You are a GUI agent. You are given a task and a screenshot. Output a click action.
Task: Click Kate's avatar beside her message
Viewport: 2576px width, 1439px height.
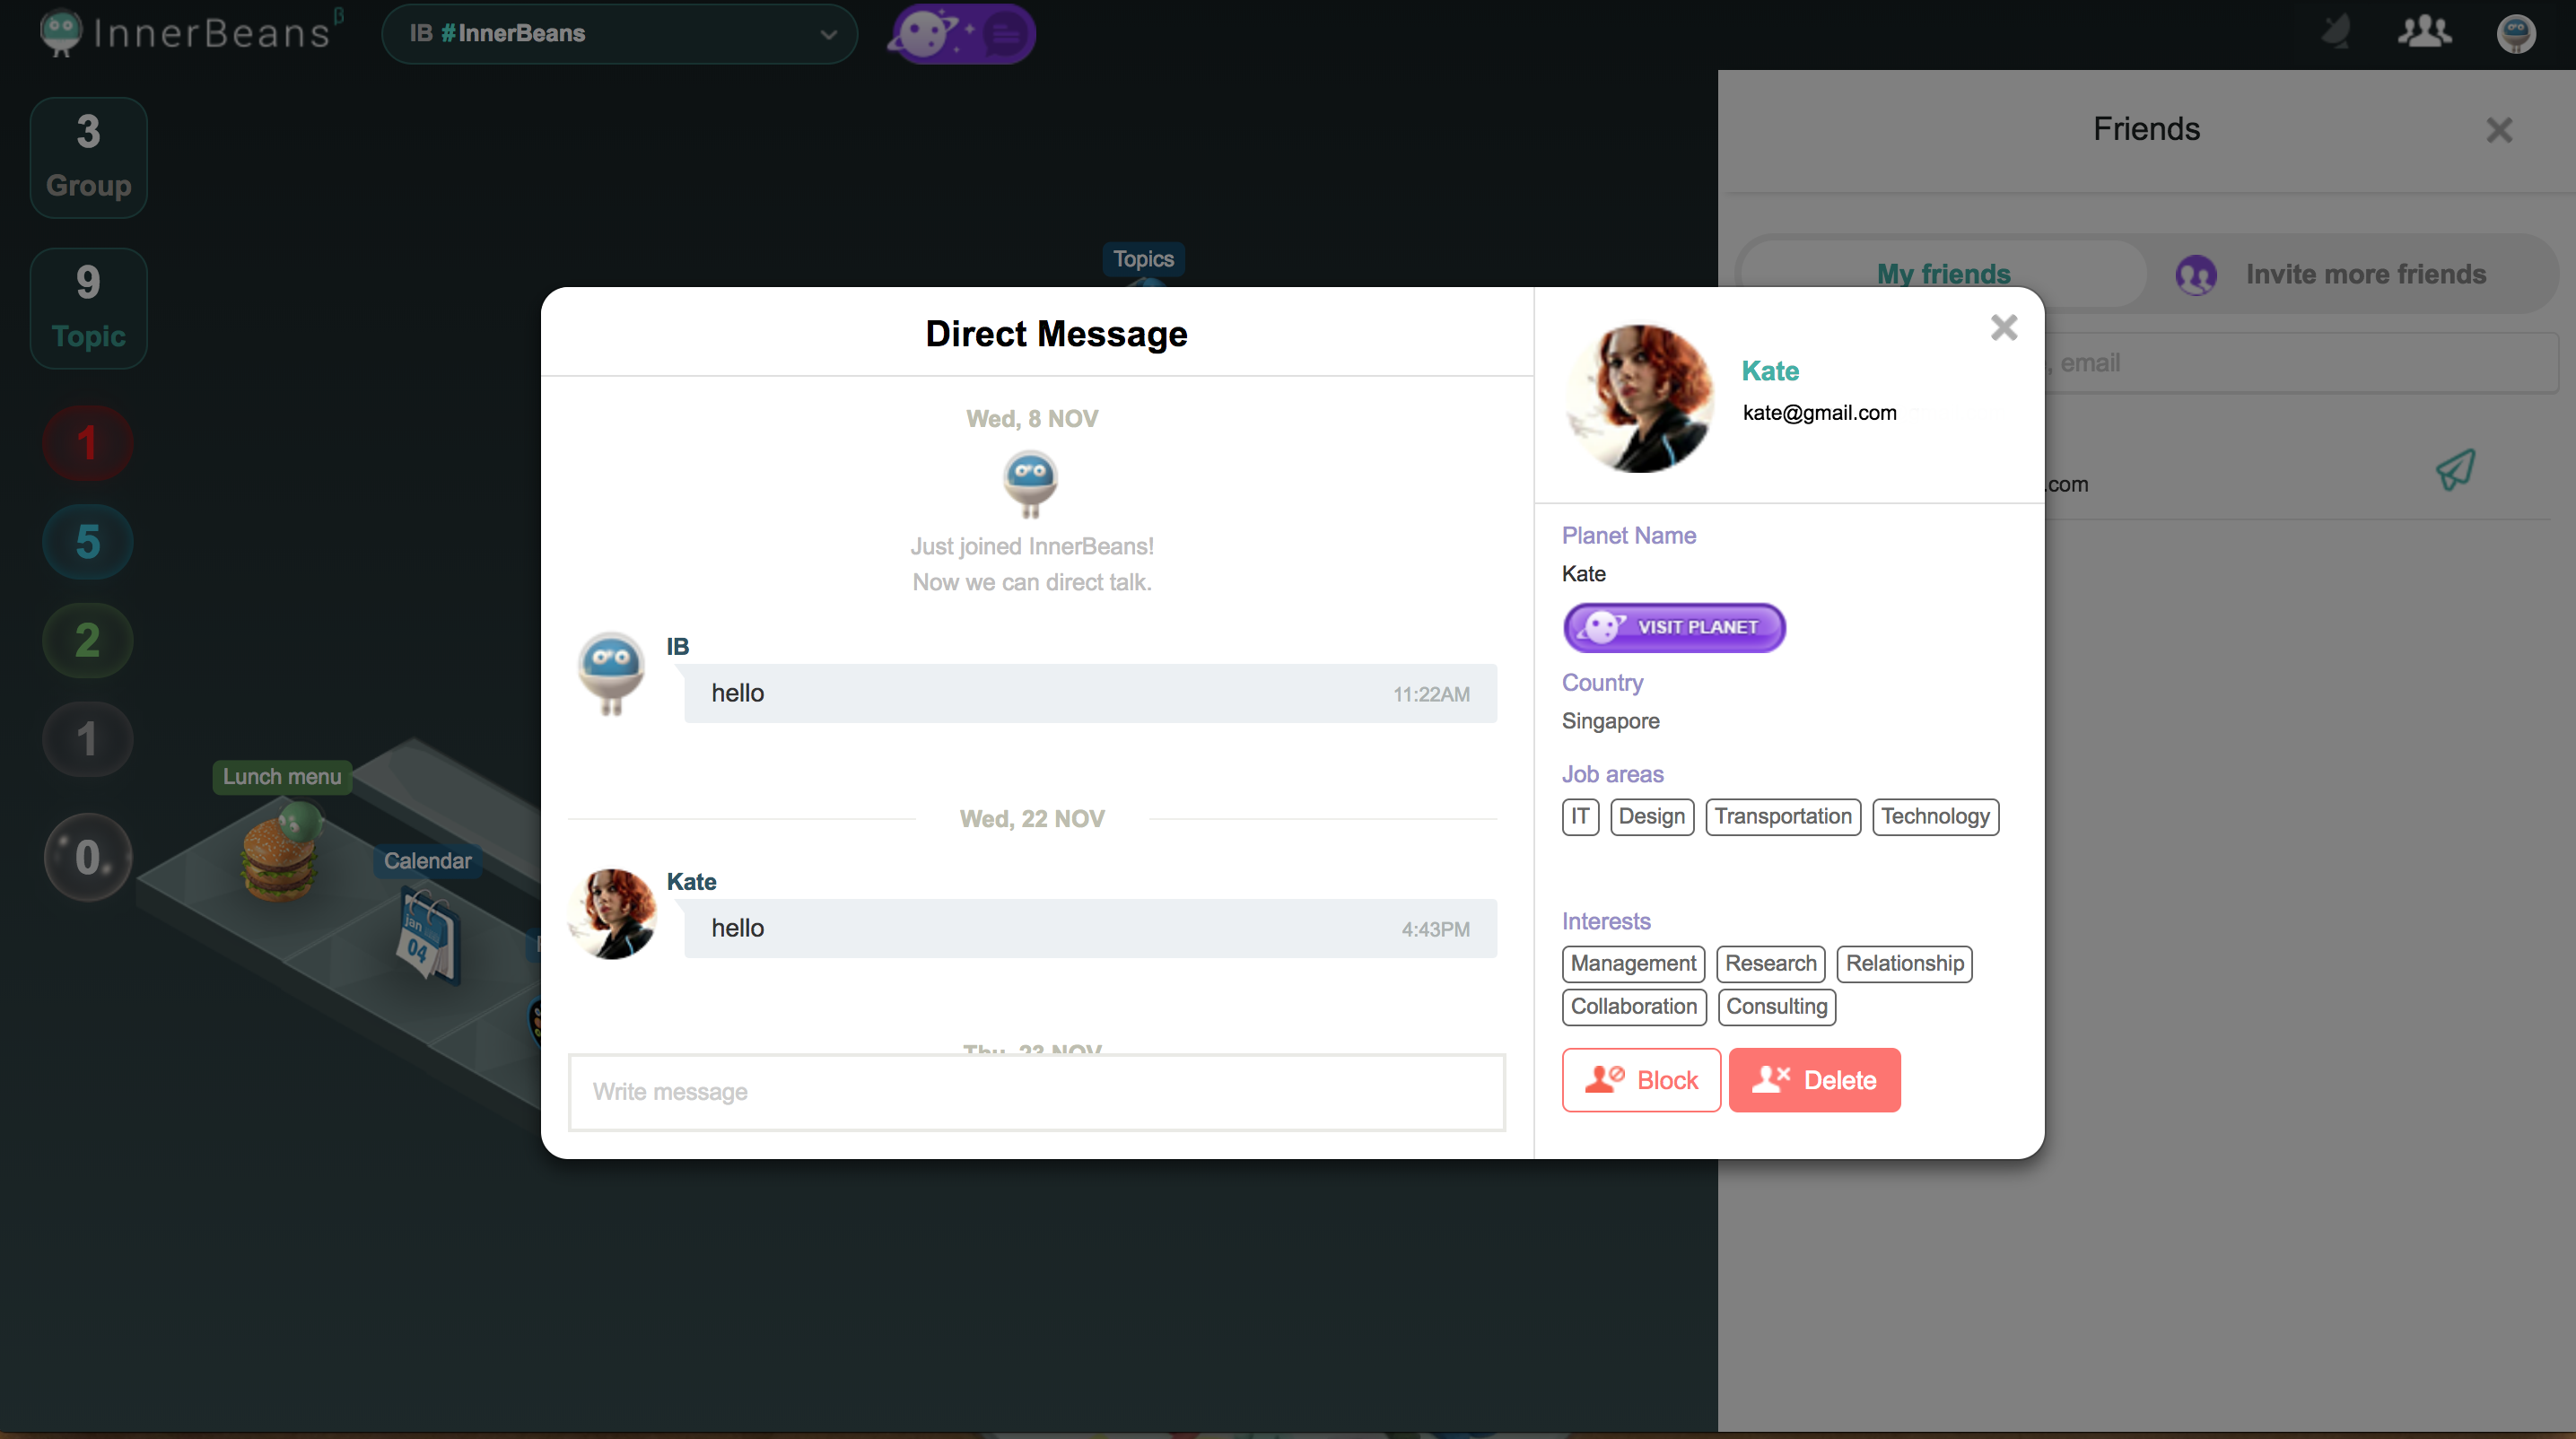pos(612,913)
